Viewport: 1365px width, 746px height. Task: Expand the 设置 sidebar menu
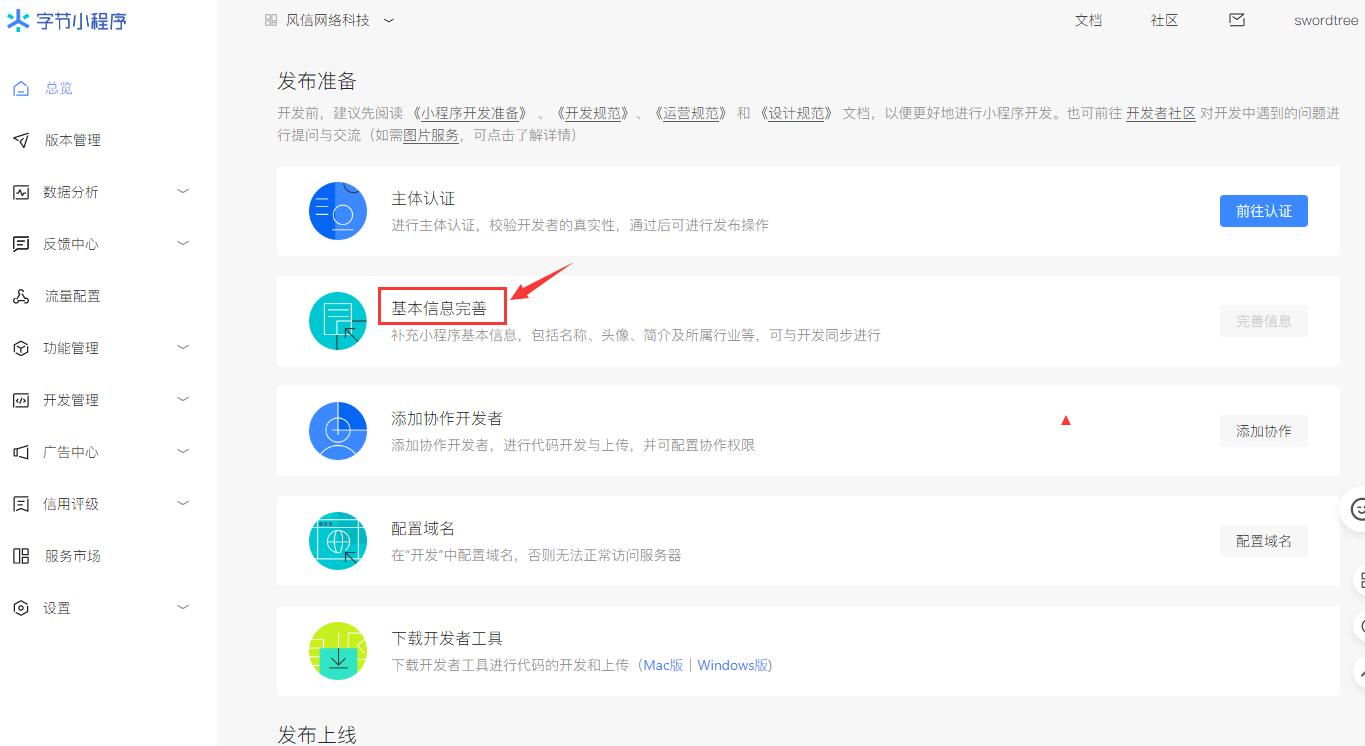(100, 608)
